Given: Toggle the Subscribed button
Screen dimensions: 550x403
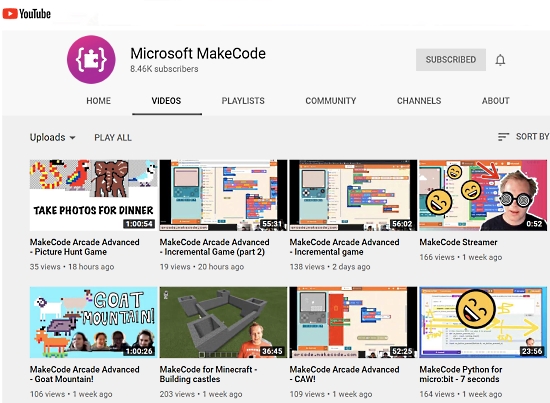Looking at the screenshot, I should [451, 60].
